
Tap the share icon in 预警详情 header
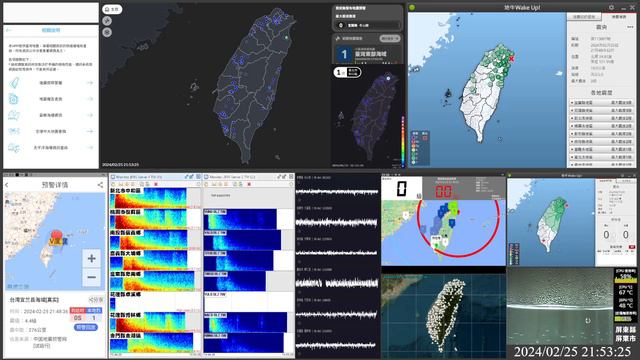(100, 185)
